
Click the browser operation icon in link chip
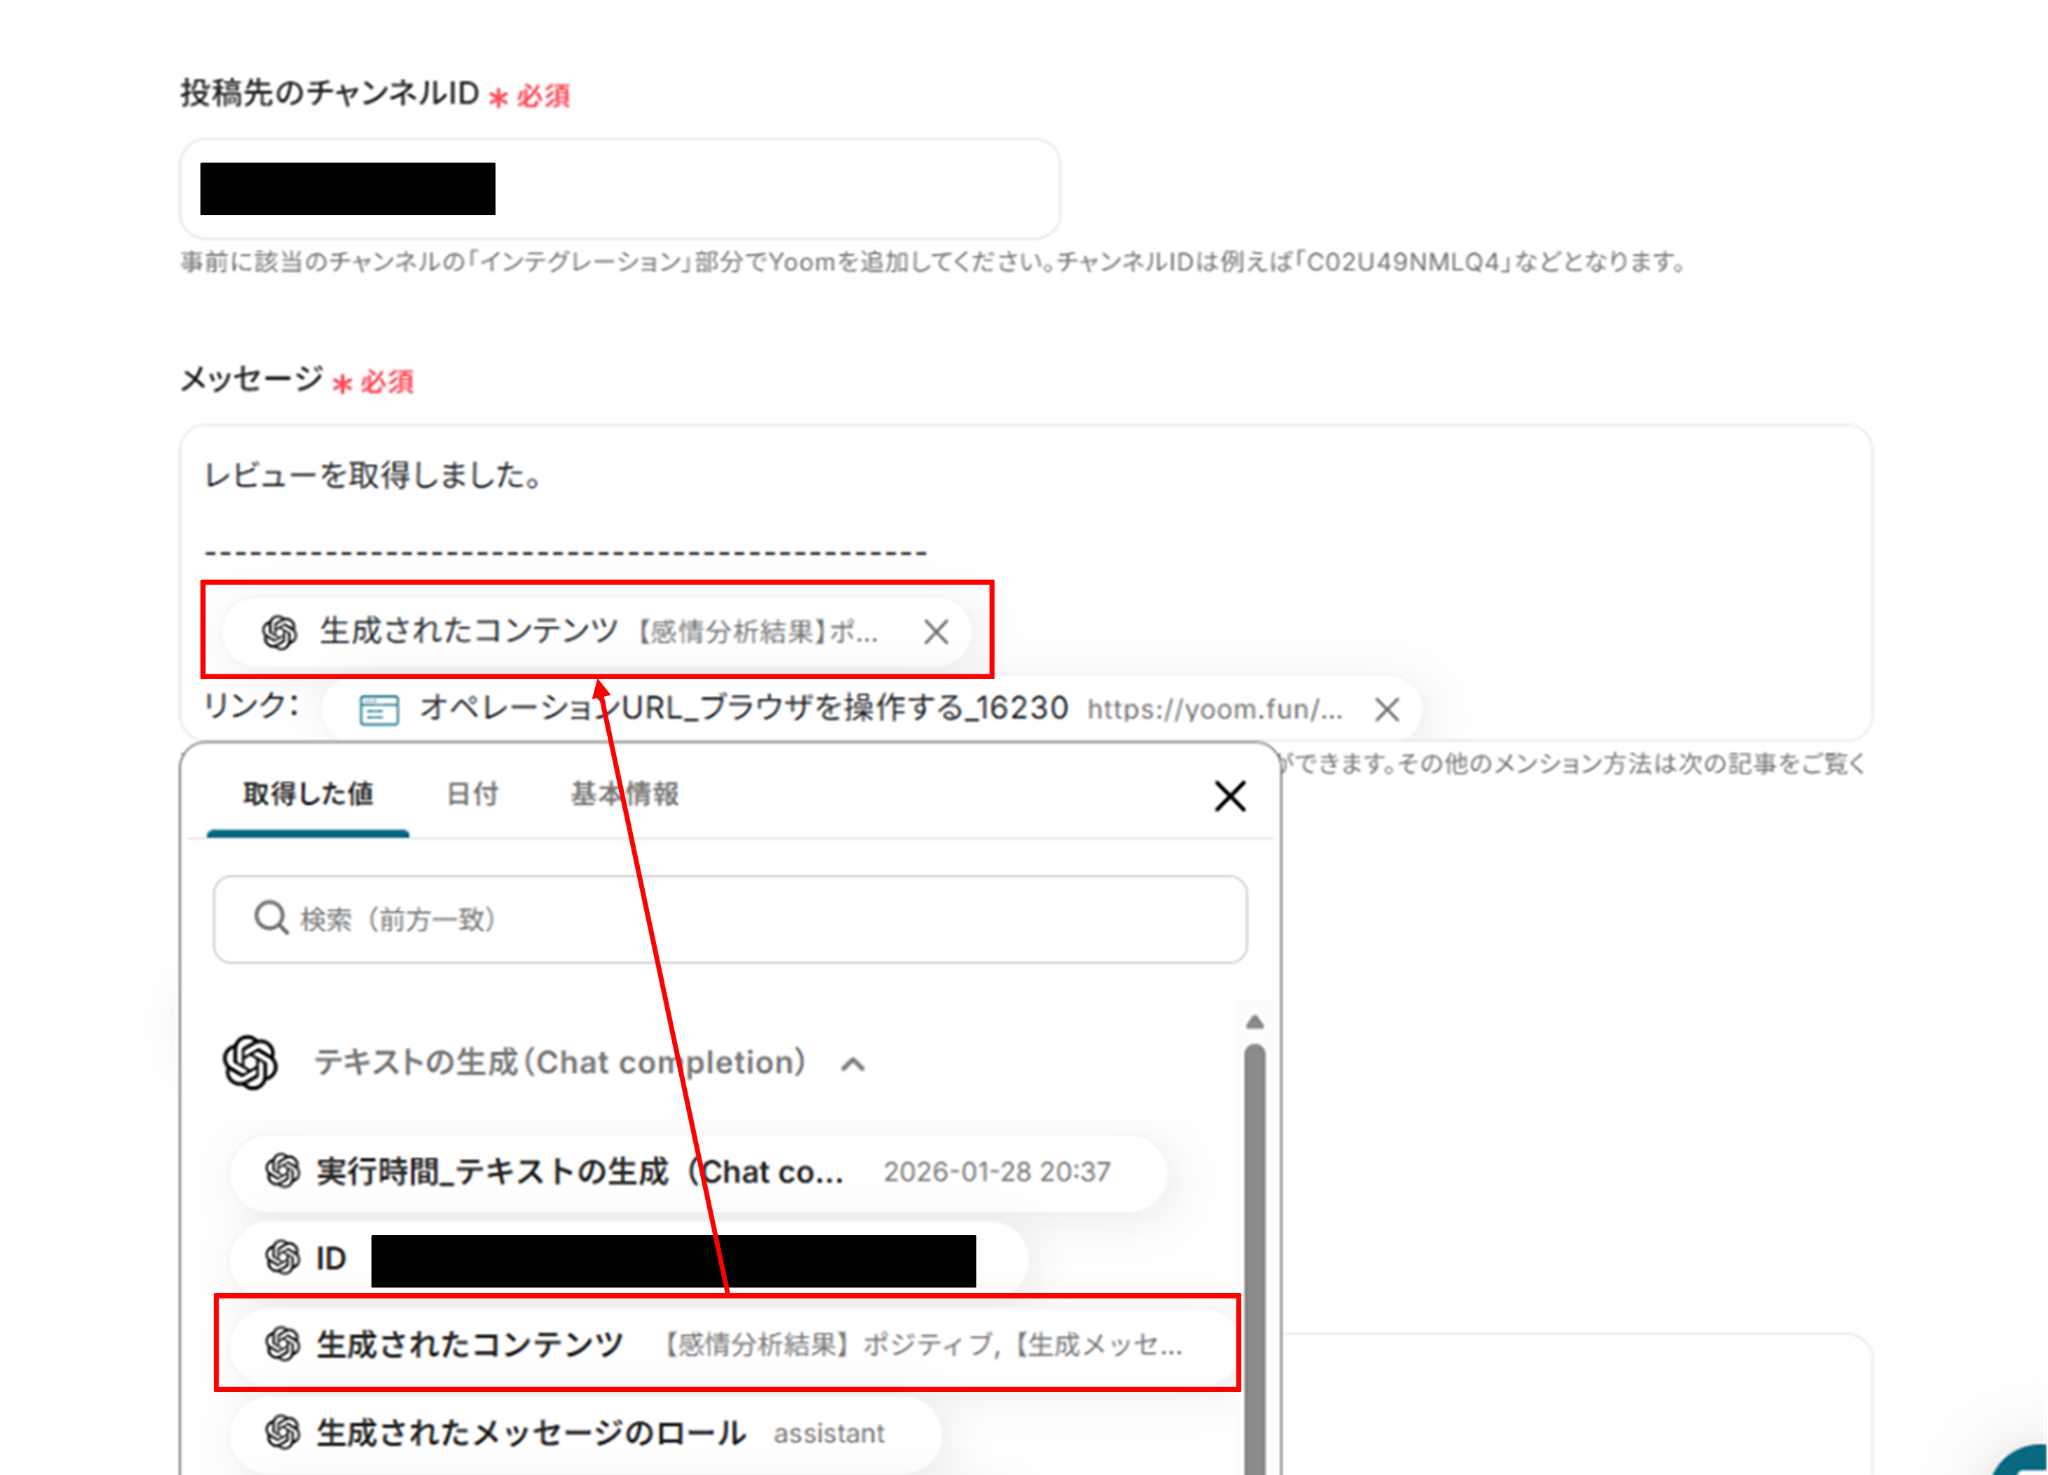379,710
